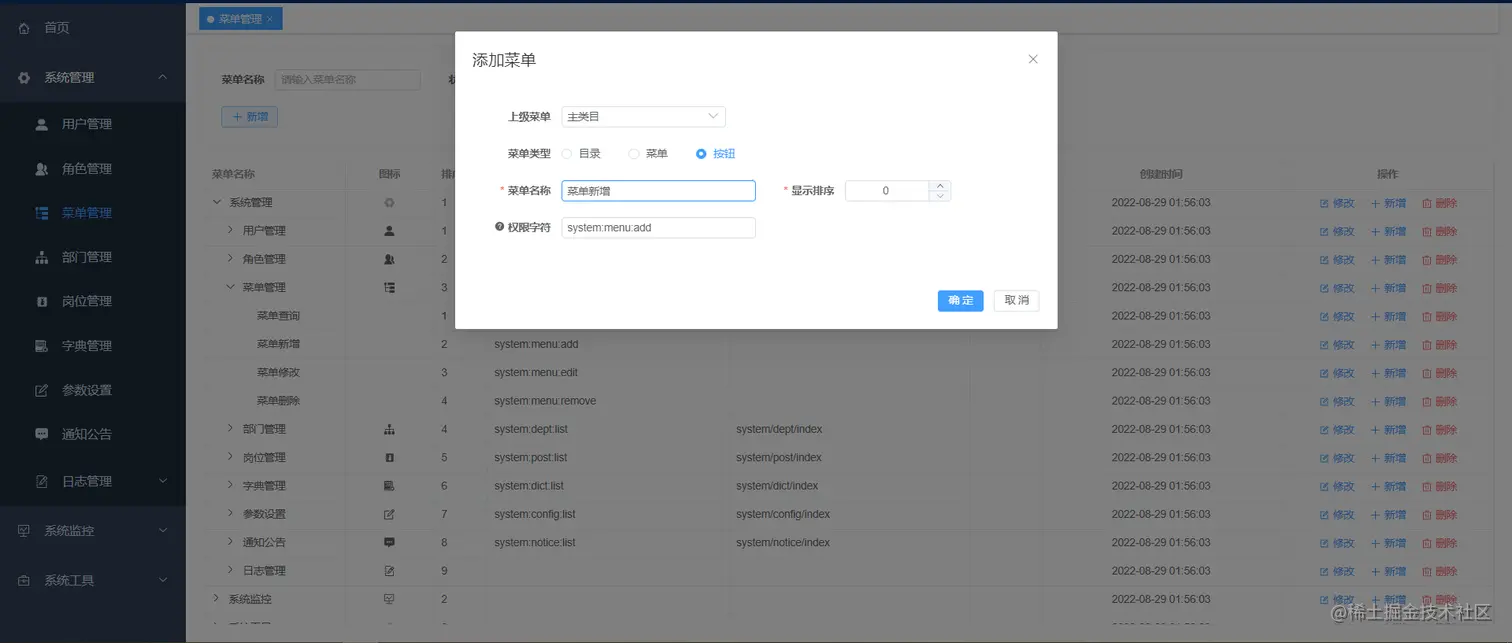
Task: Click the message icon in table's 通知公告 row
Action: point(390,543)
